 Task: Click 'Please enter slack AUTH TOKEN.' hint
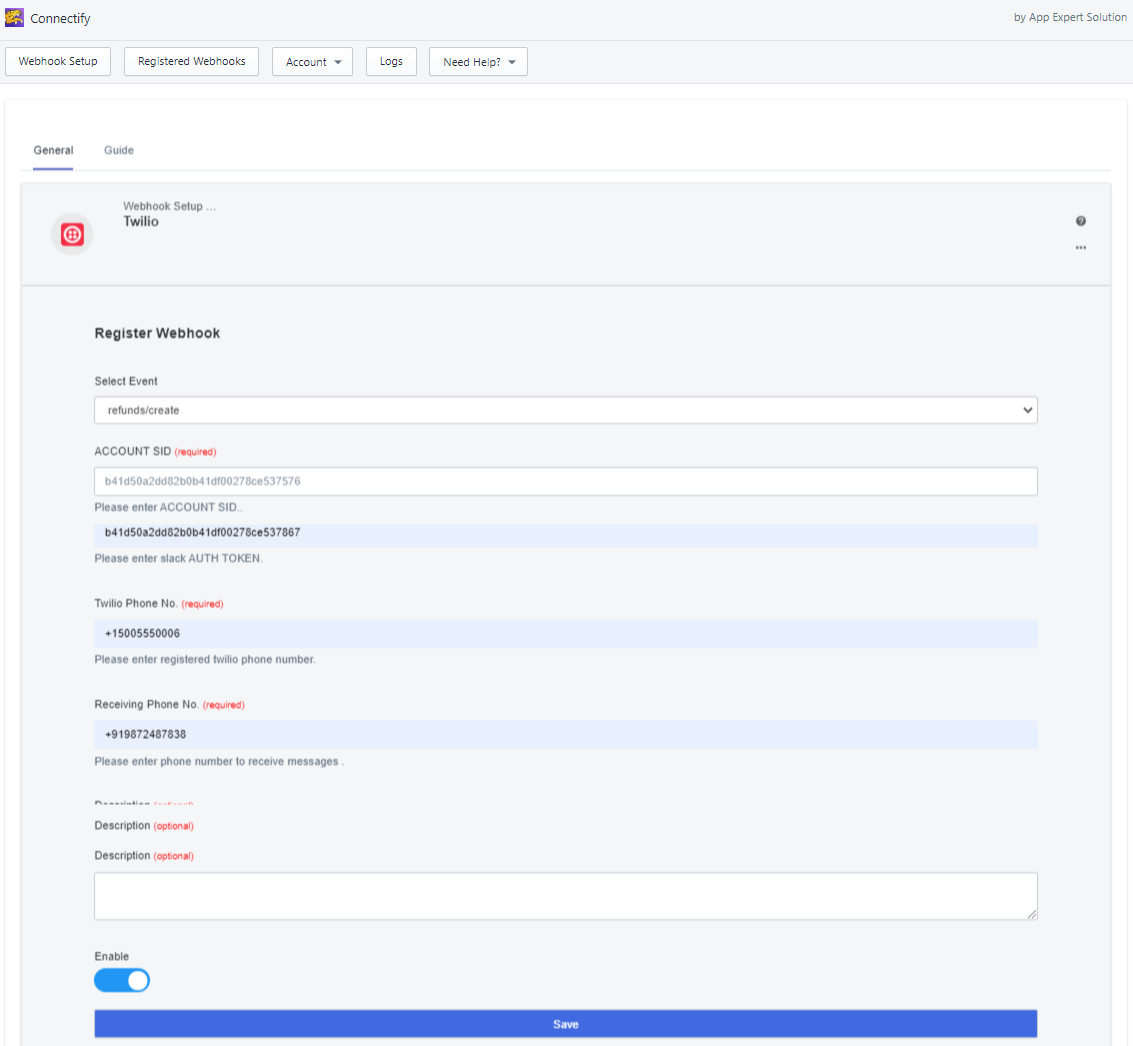point(178,558)
